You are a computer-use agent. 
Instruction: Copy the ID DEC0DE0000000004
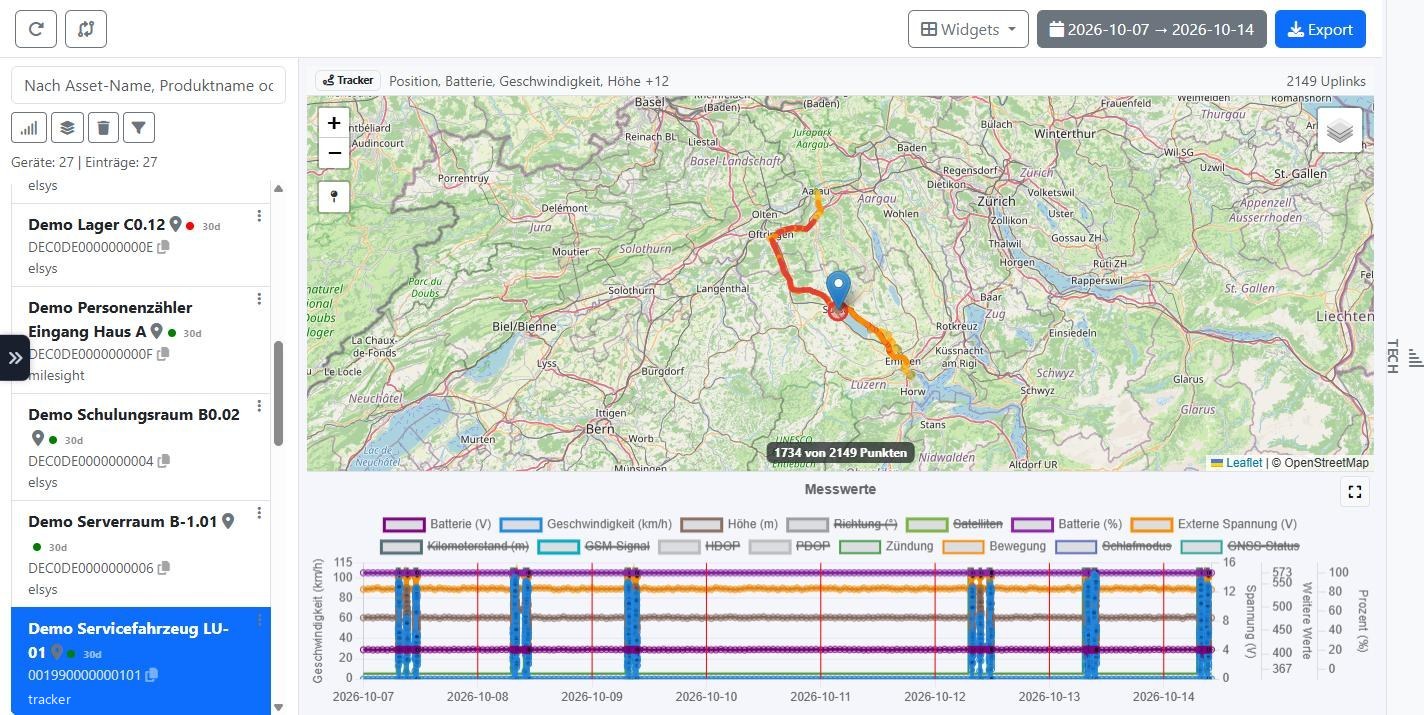163,461
